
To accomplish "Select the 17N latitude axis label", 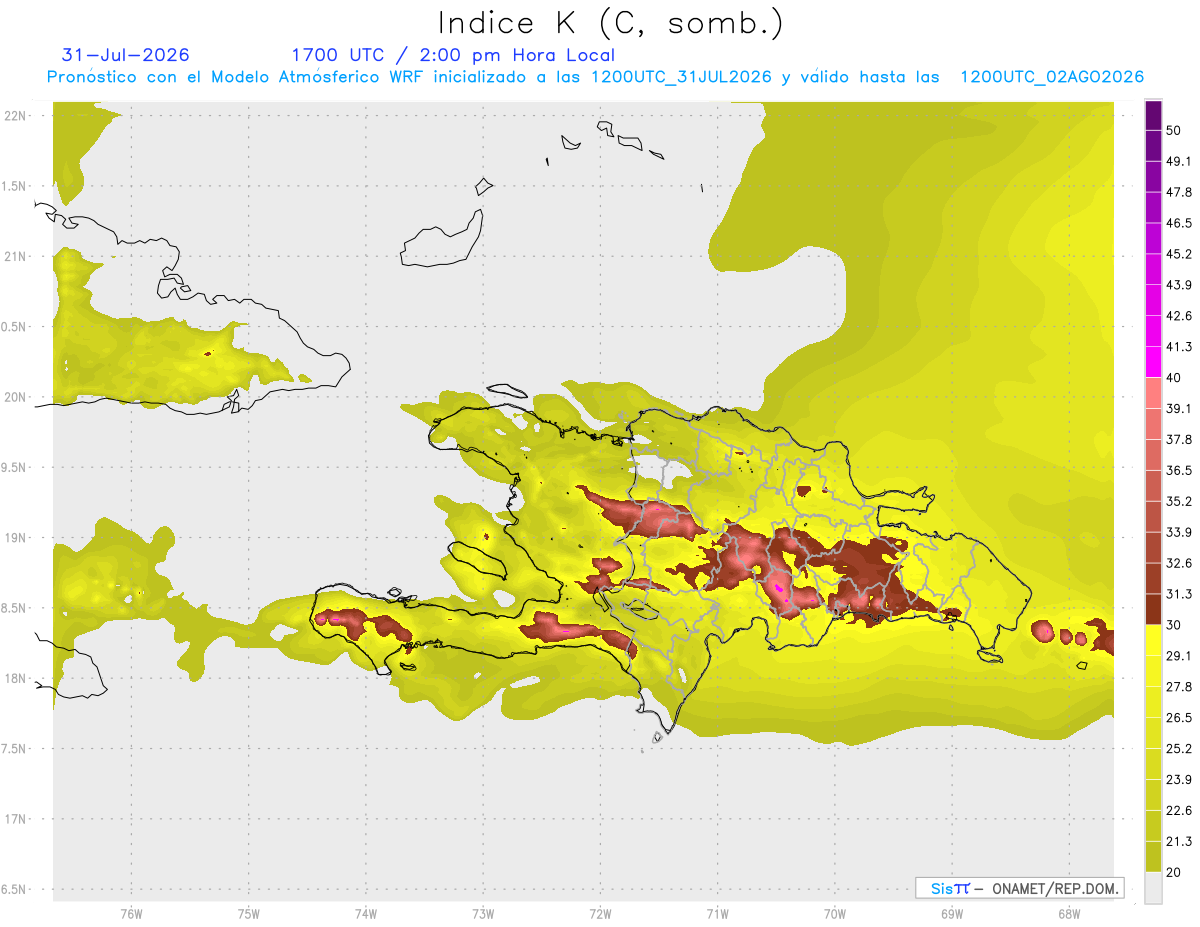I will click(x=14, y=819).
